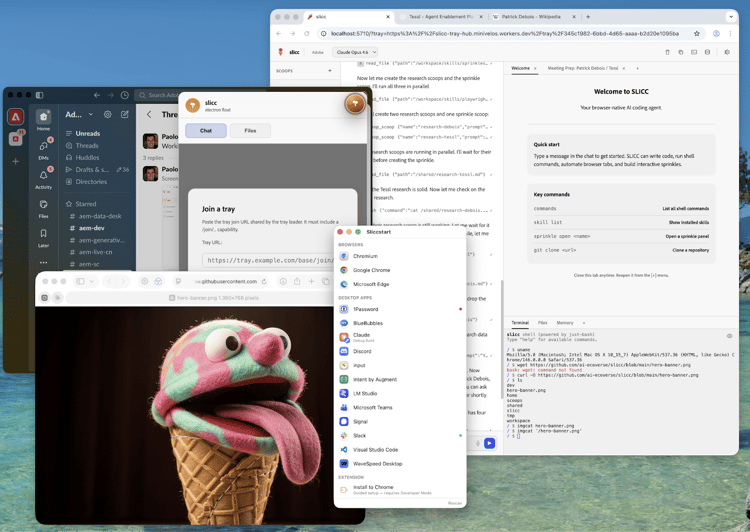This screenshot has width=750, height=532.
Task: Add a new scoop with plus button
Action: (330, 71)
